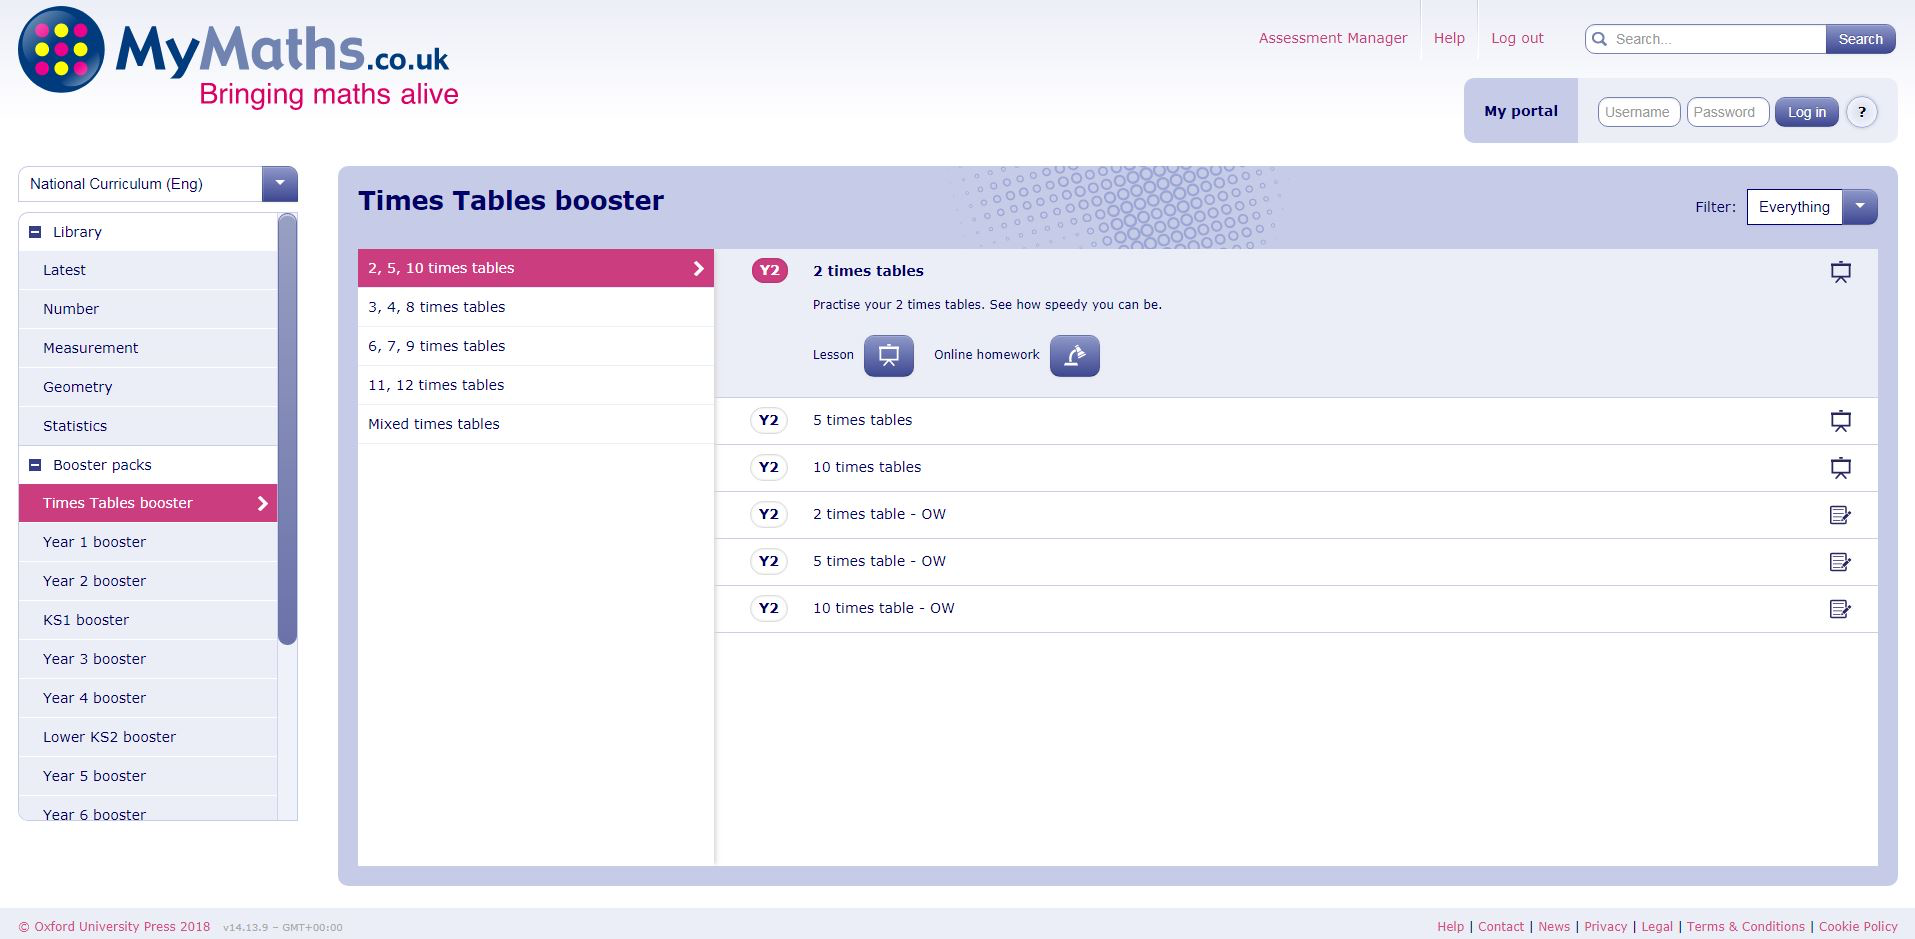This screenshot has height=939, width=1915.
Task: Click the sidebar vertical scrollbar
Action: 287,429
